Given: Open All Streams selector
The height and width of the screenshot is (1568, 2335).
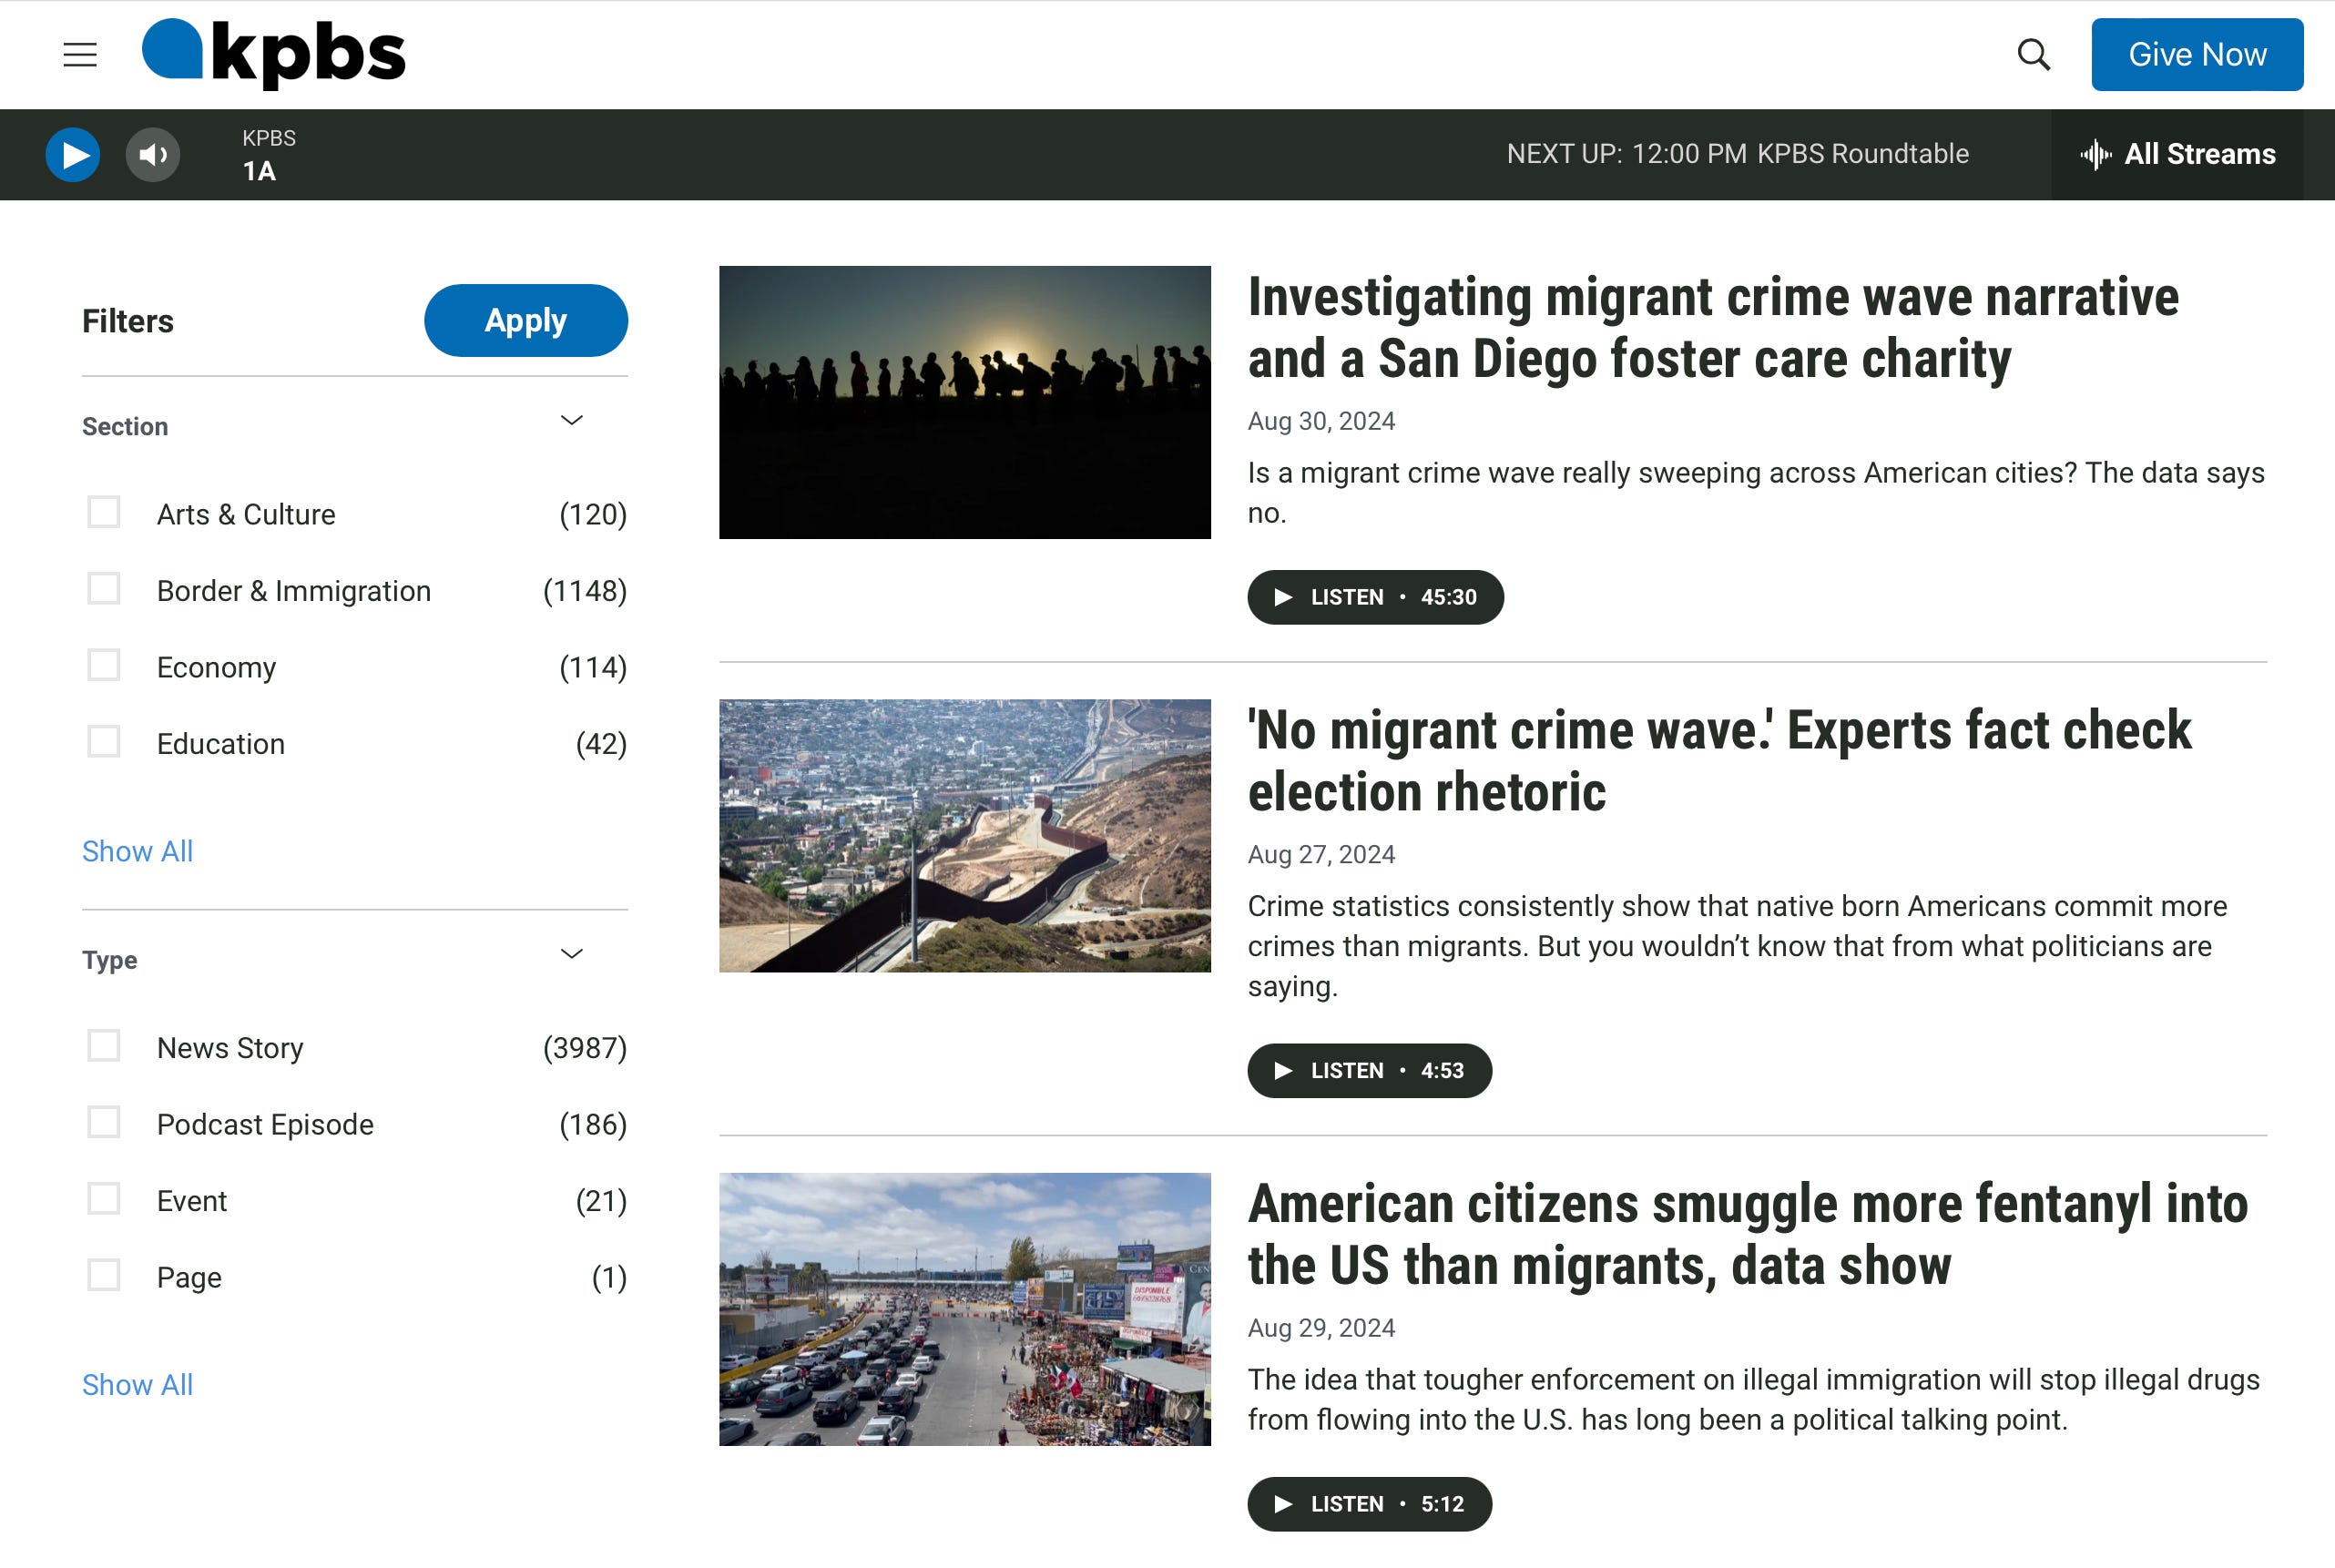Looking at the screenshot, I should 2177,154.
